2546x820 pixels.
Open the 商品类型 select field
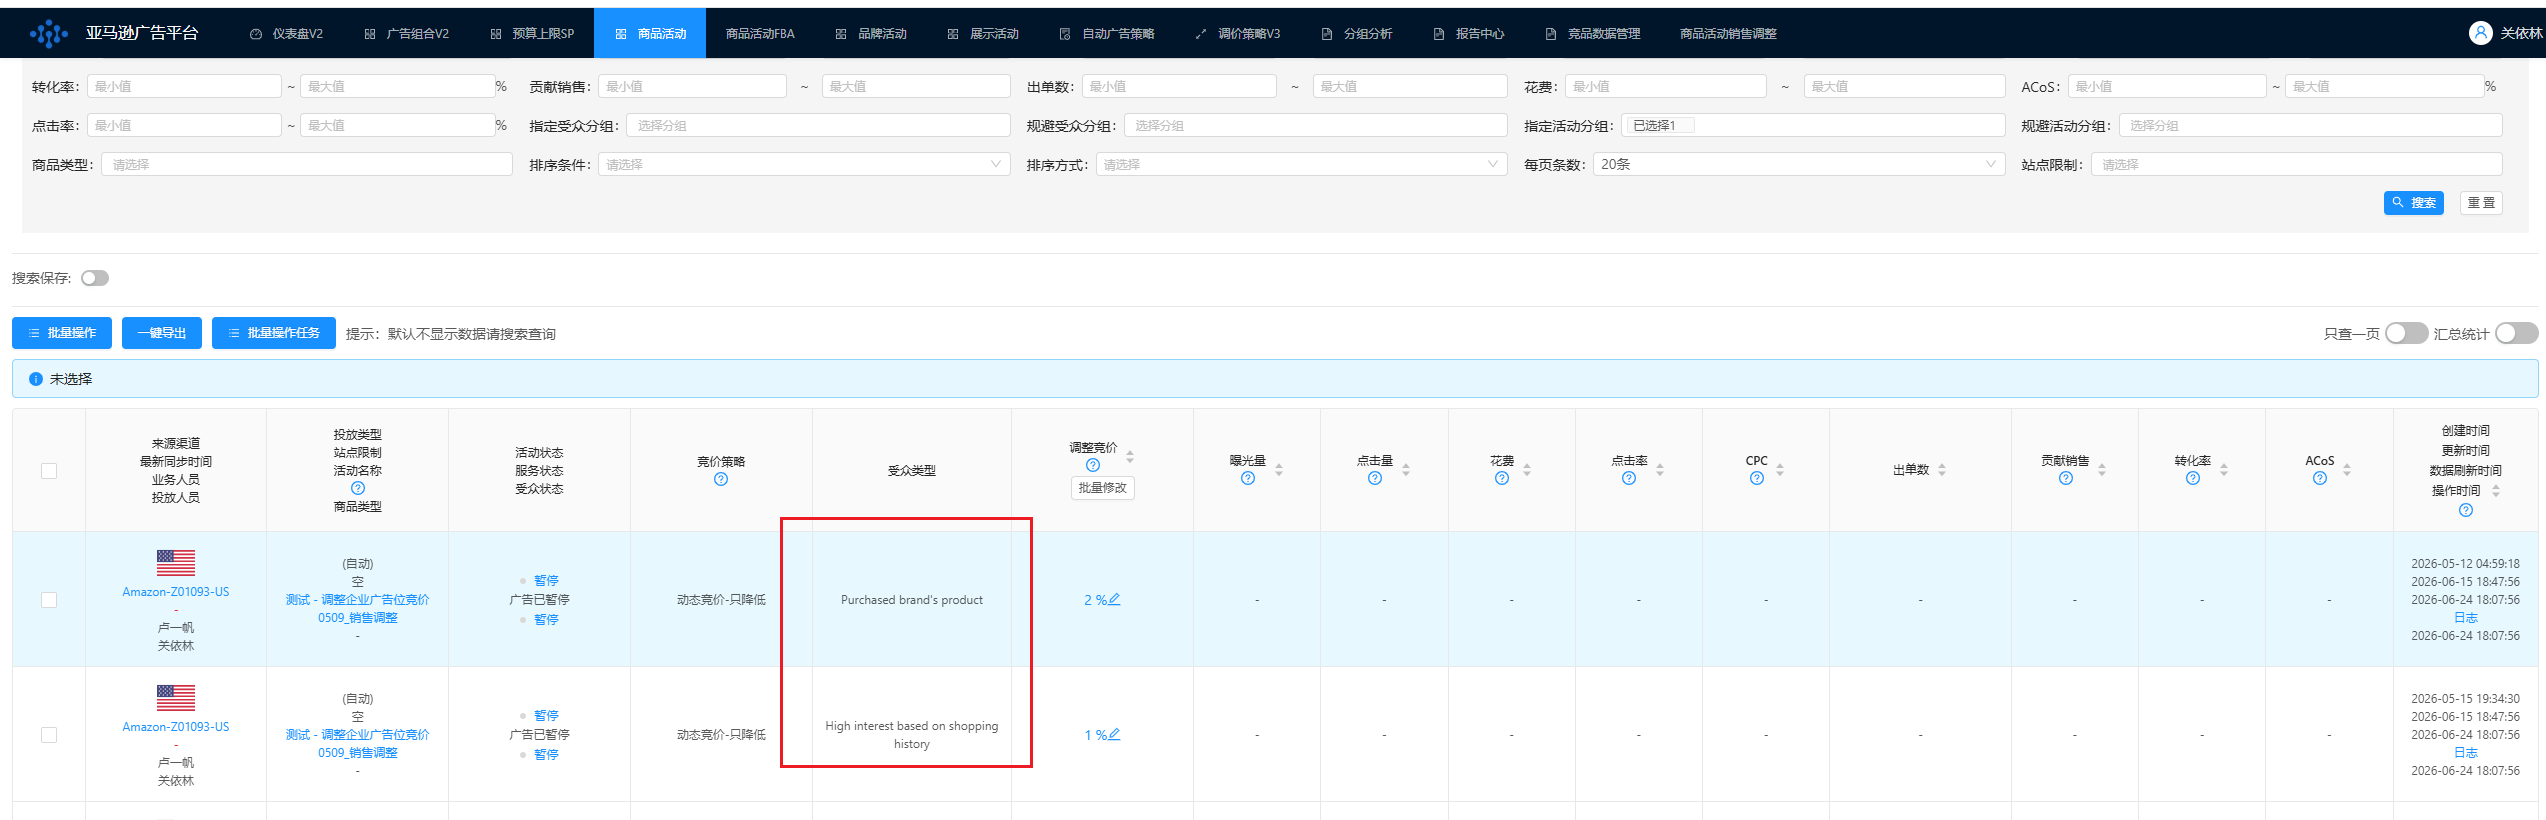307,164
